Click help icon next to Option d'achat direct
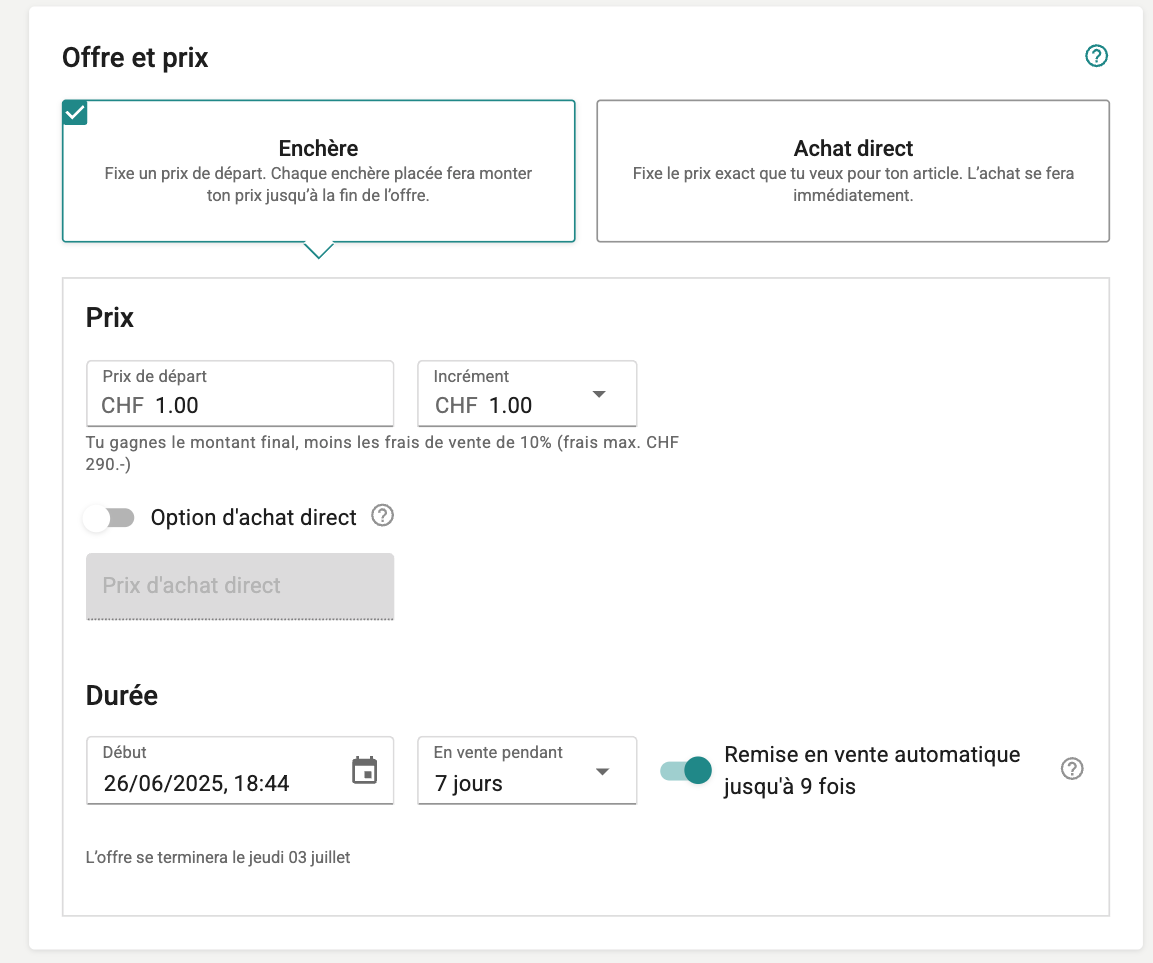 [x=382, y=516]
